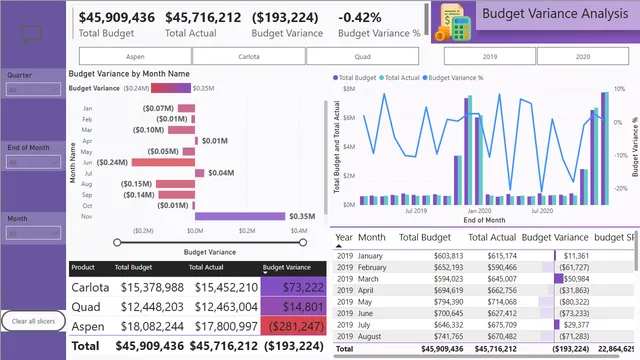Open the Month slicer dropdown
Screen dimensions: 640x360
[x=33, y=233]
